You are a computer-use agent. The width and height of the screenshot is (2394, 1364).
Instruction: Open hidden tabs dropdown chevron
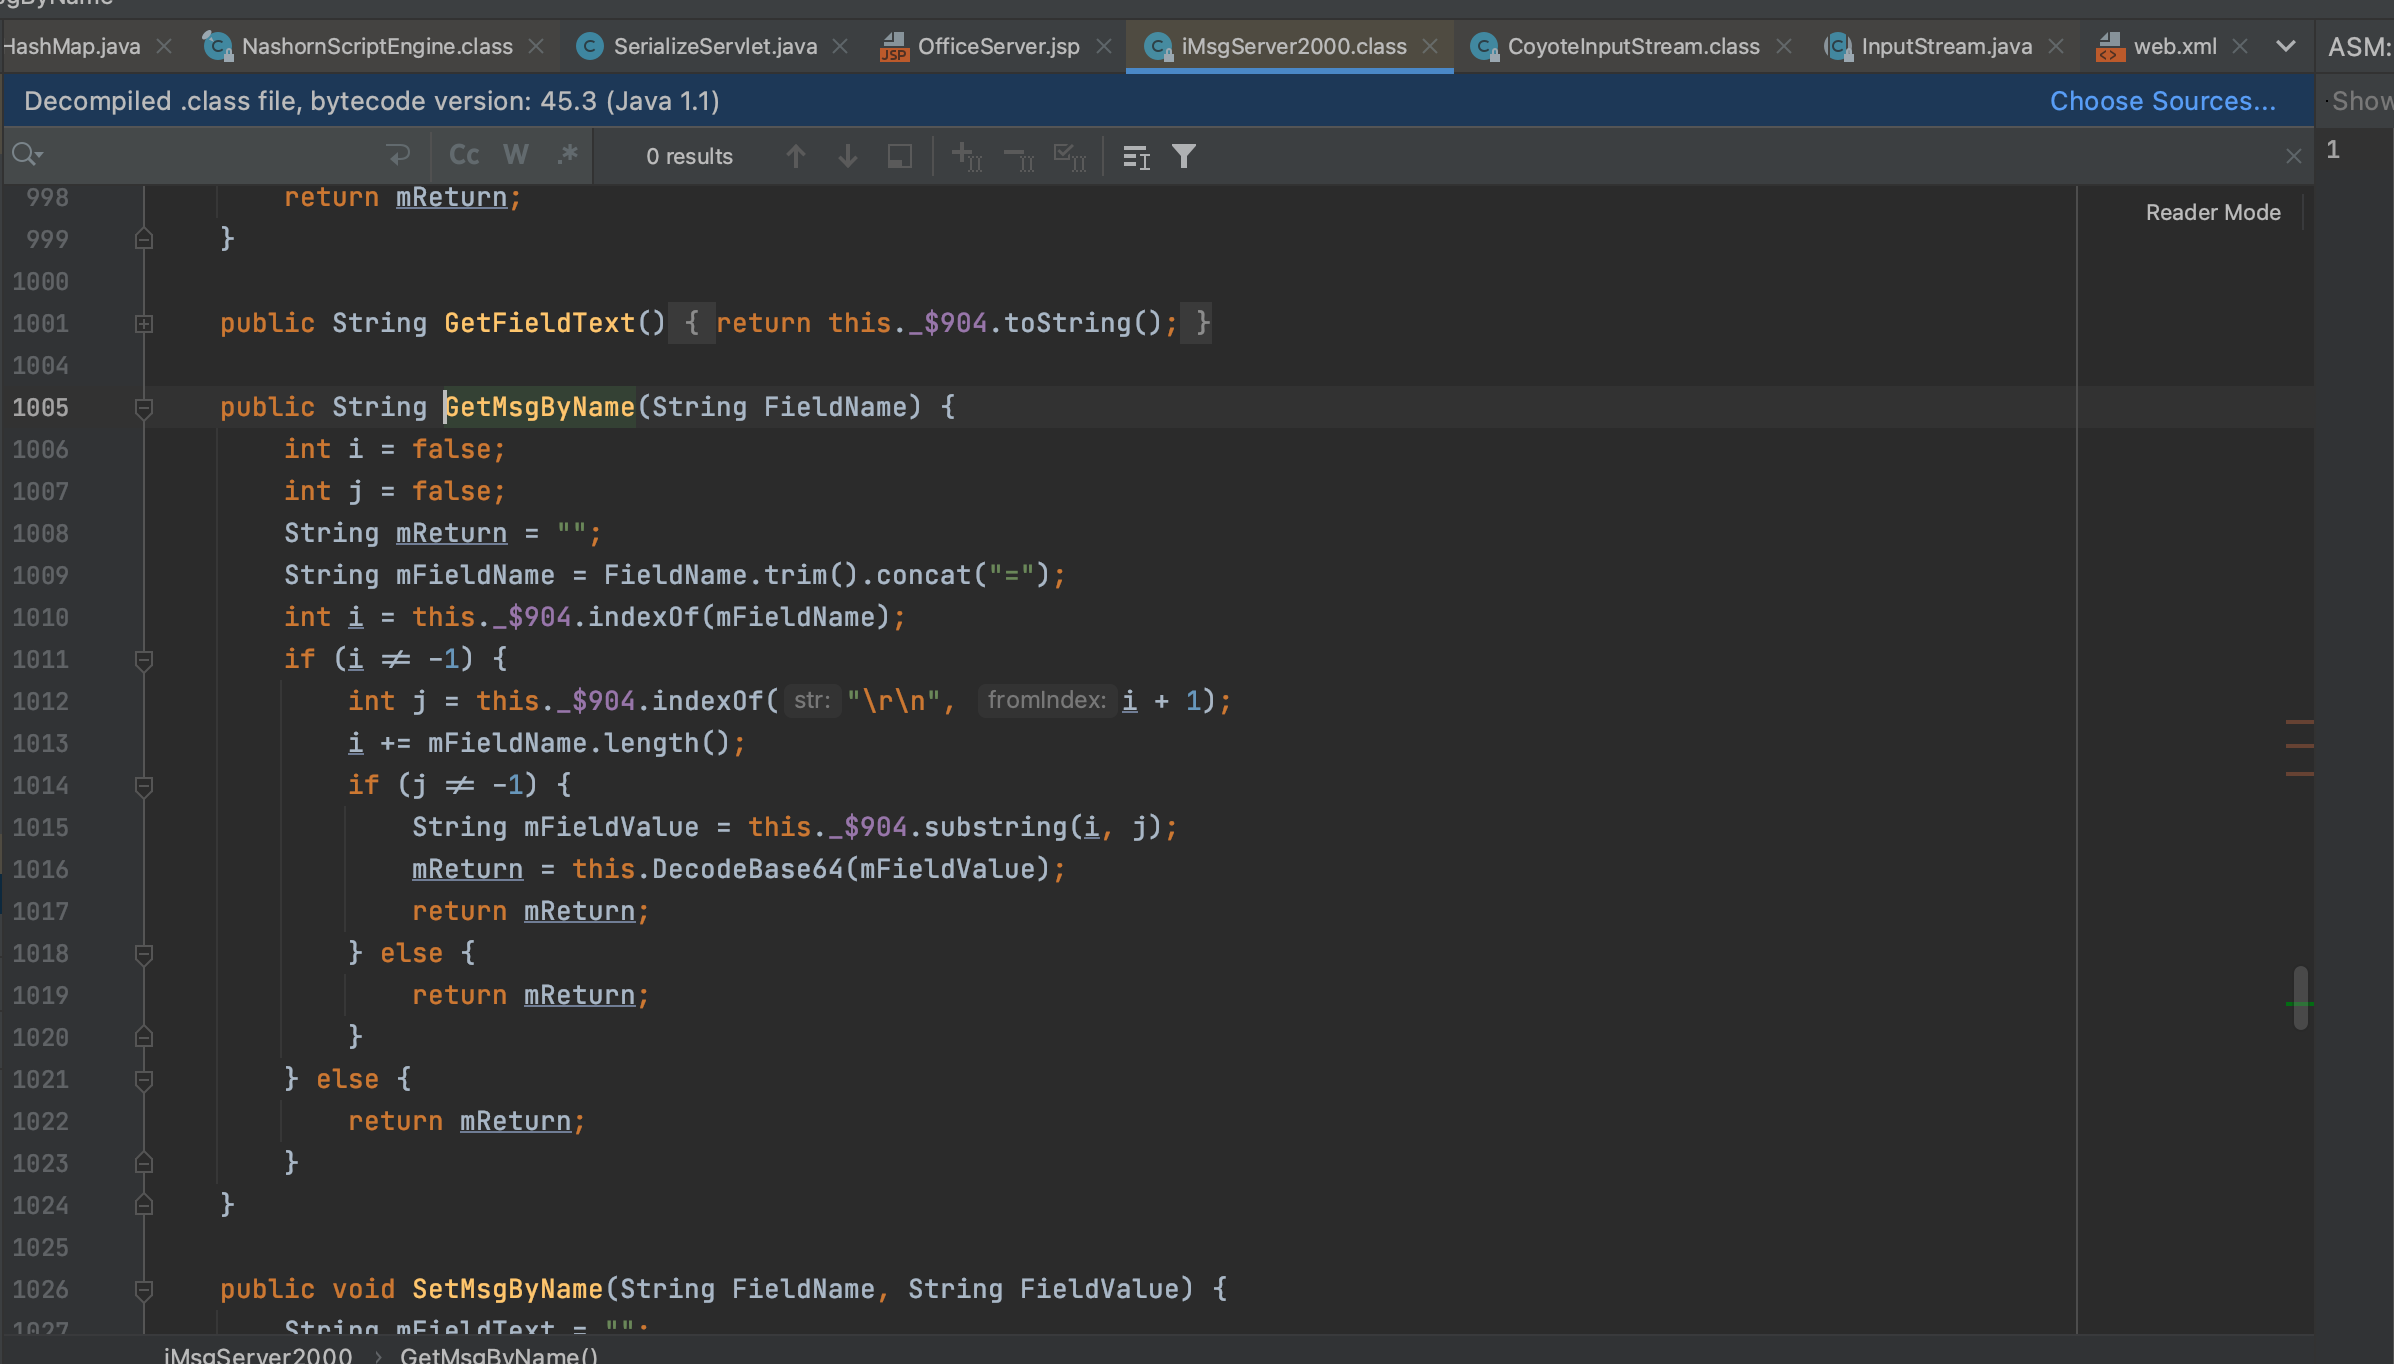(x=2285, y=46)
